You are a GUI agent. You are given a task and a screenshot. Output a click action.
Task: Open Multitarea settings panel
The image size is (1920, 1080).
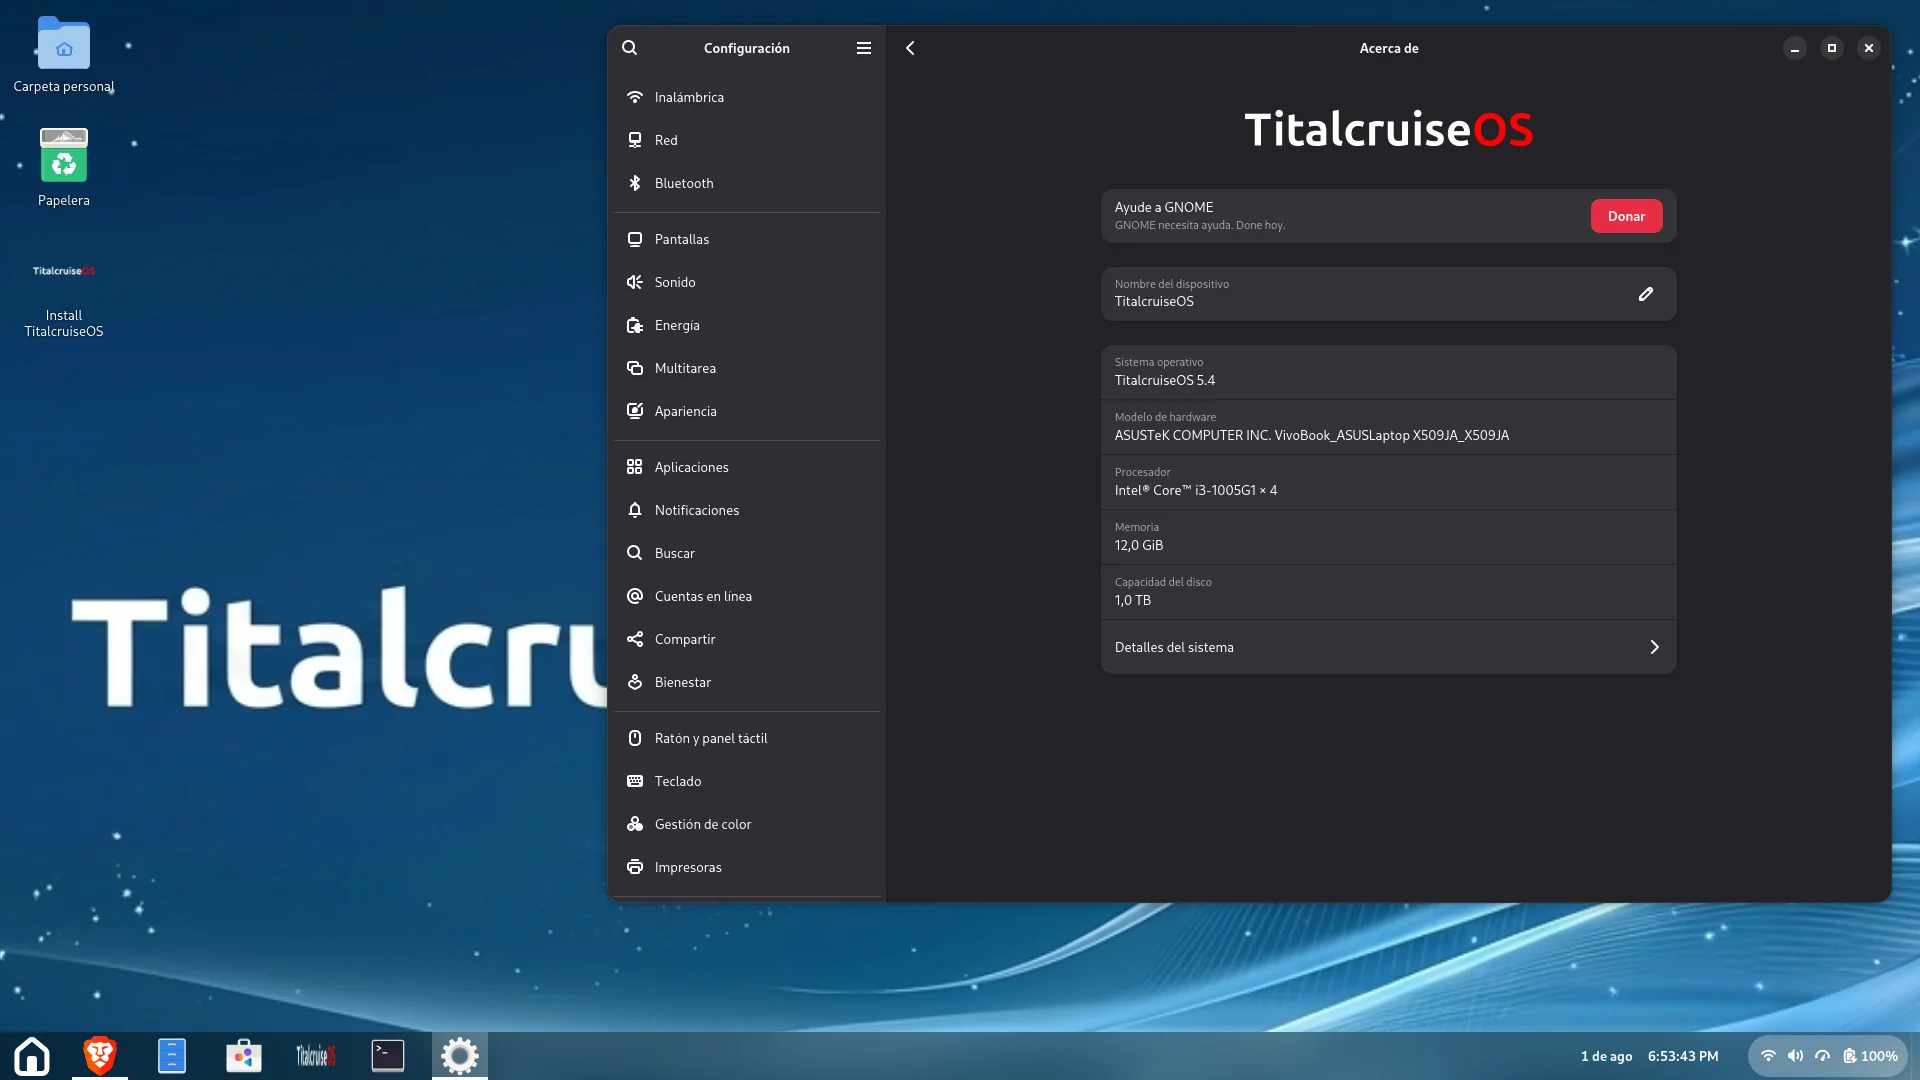click(747, 368)
